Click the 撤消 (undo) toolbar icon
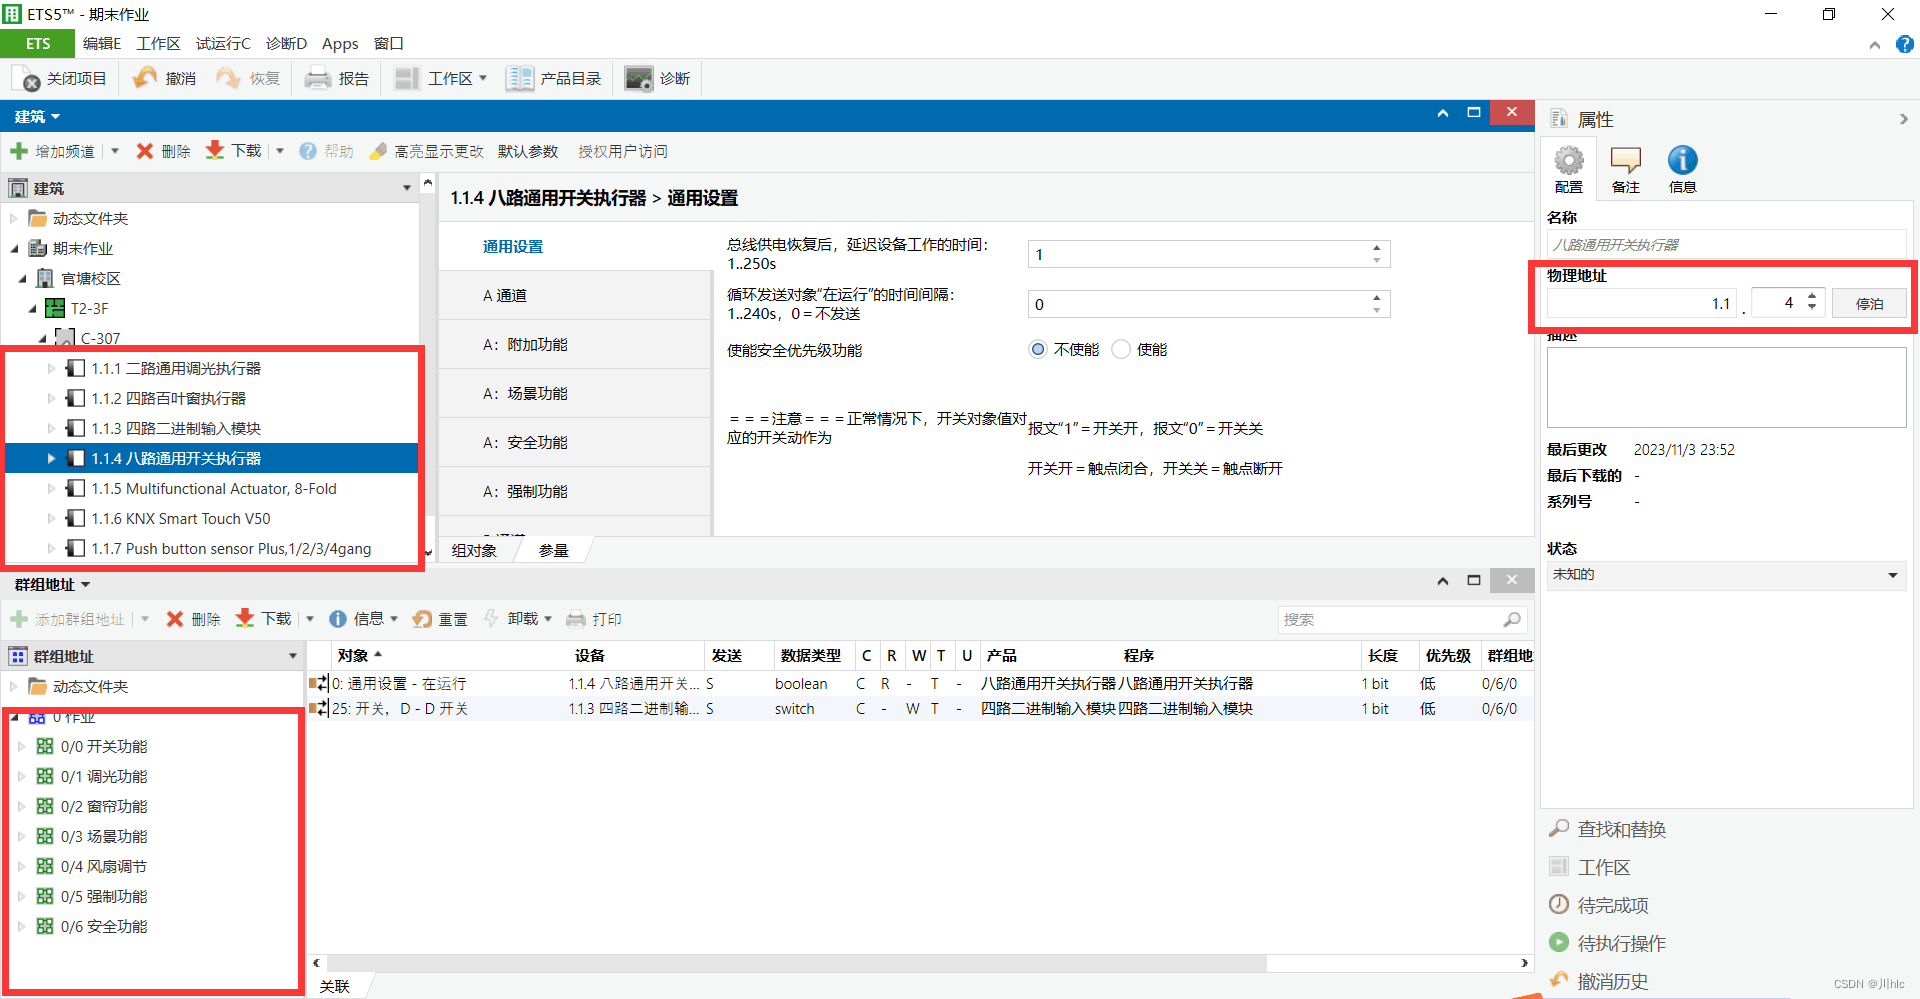Viewport: 1920px width, 999px height. [x=146, y=78]
